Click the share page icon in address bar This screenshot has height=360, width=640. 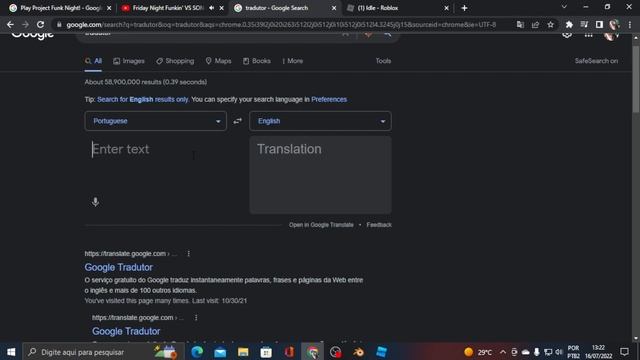pyautogui.click(x=535, y=24)
